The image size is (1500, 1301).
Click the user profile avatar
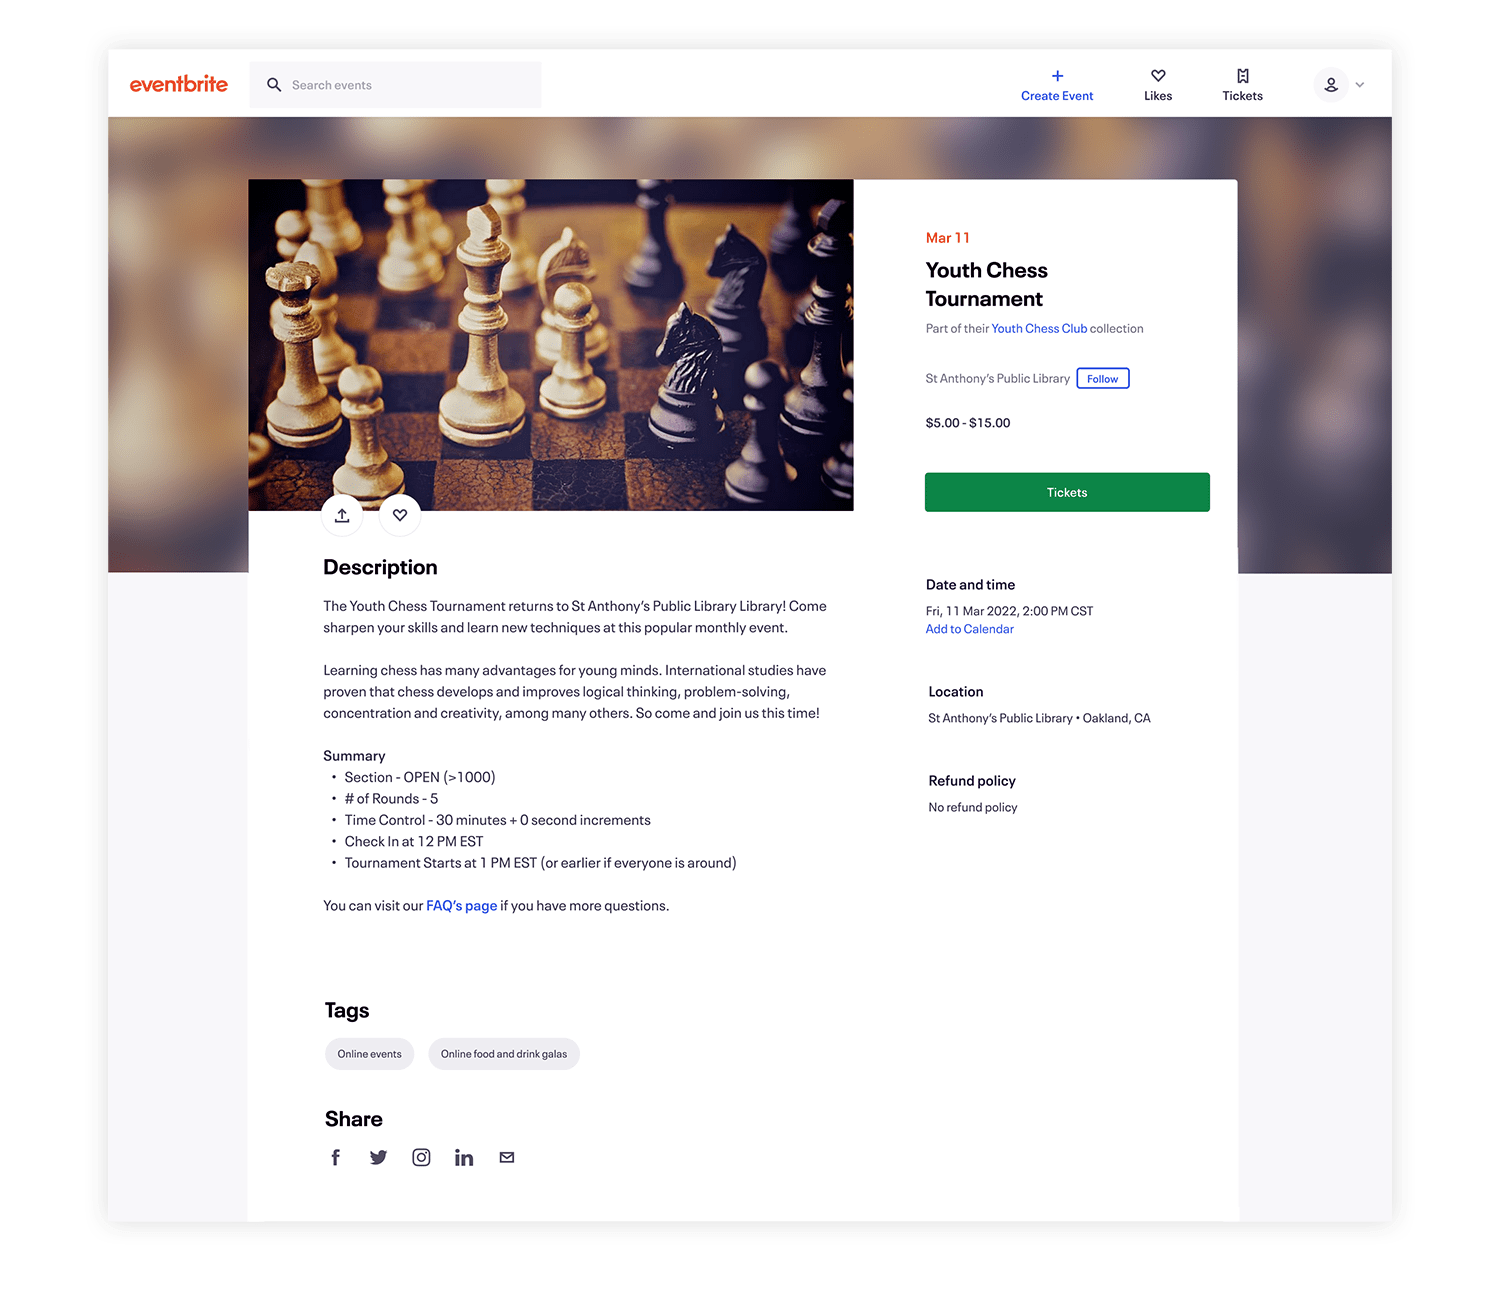[x=1331, y=85]
